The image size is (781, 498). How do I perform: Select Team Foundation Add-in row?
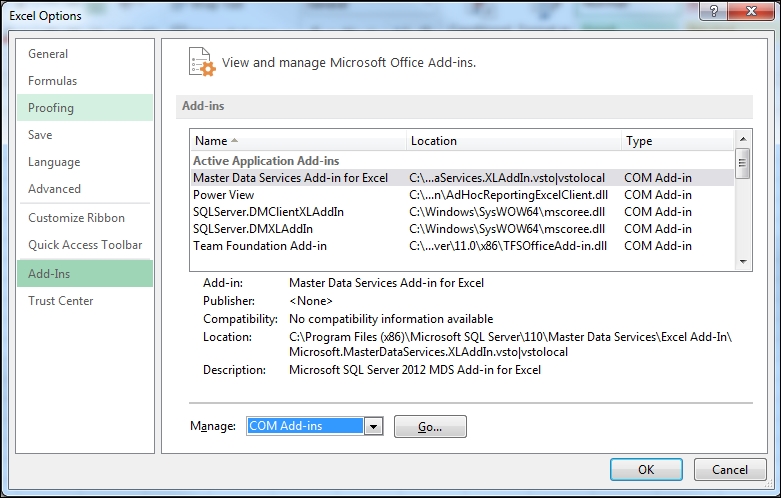coord(462,246)
